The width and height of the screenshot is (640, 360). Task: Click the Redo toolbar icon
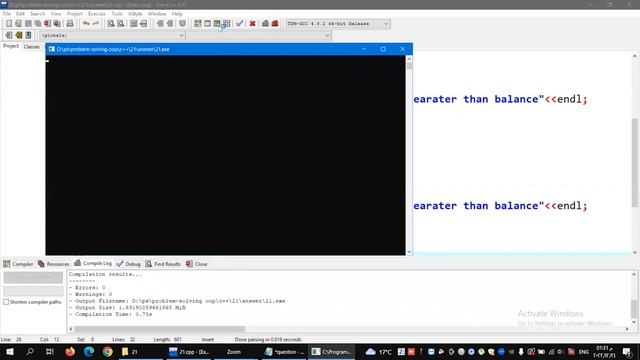coord(96,24)
